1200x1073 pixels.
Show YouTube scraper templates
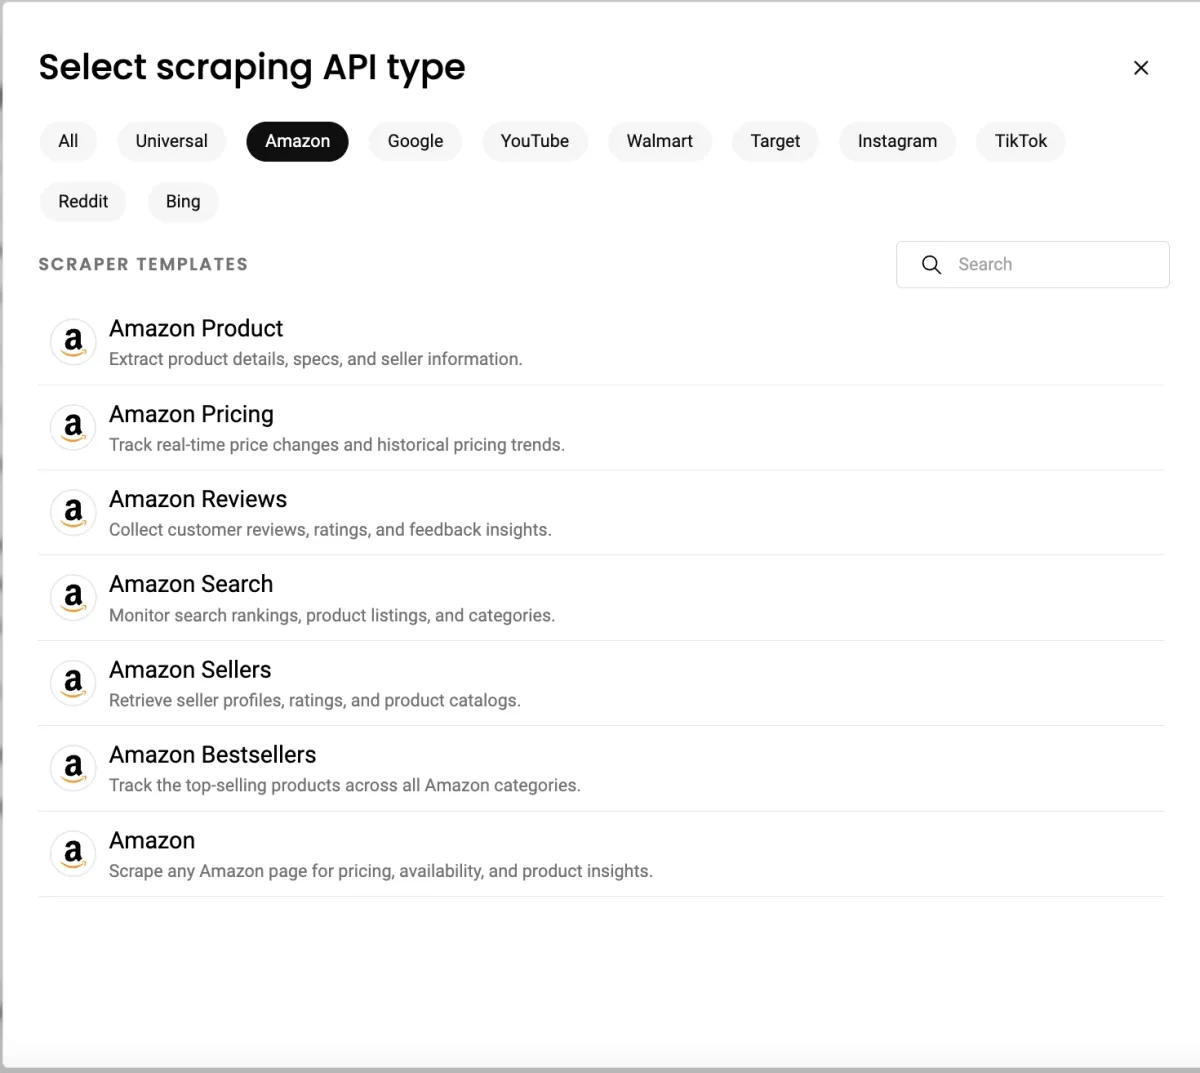535,141
